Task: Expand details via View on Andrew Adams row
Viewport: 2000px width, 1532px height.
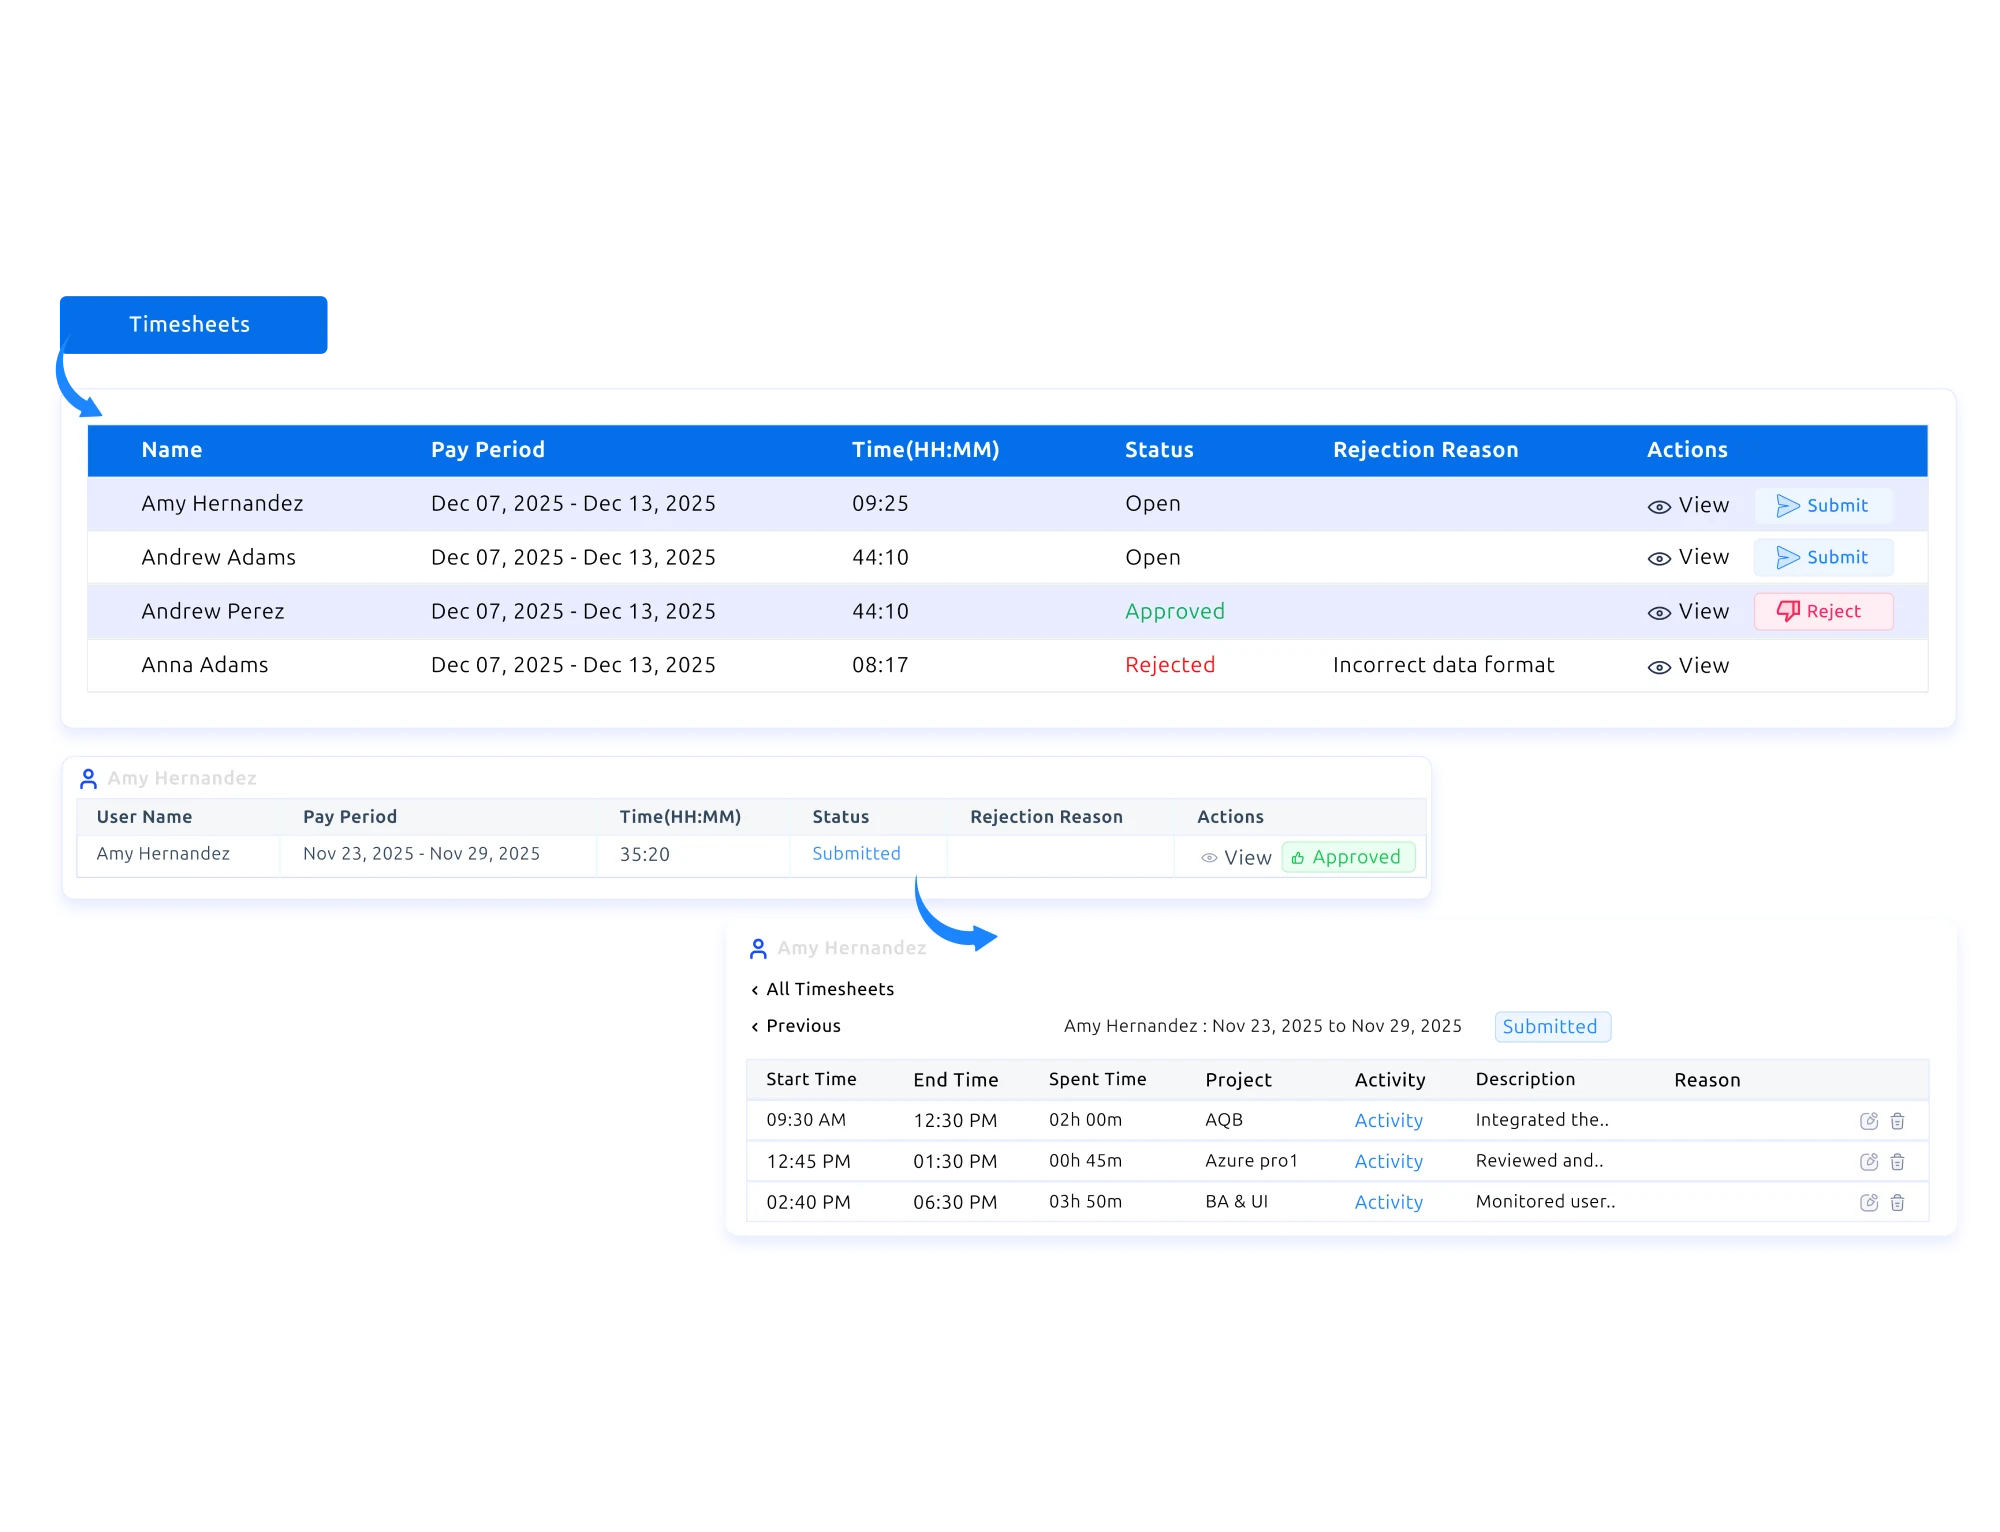Action: click(1659, 557)
